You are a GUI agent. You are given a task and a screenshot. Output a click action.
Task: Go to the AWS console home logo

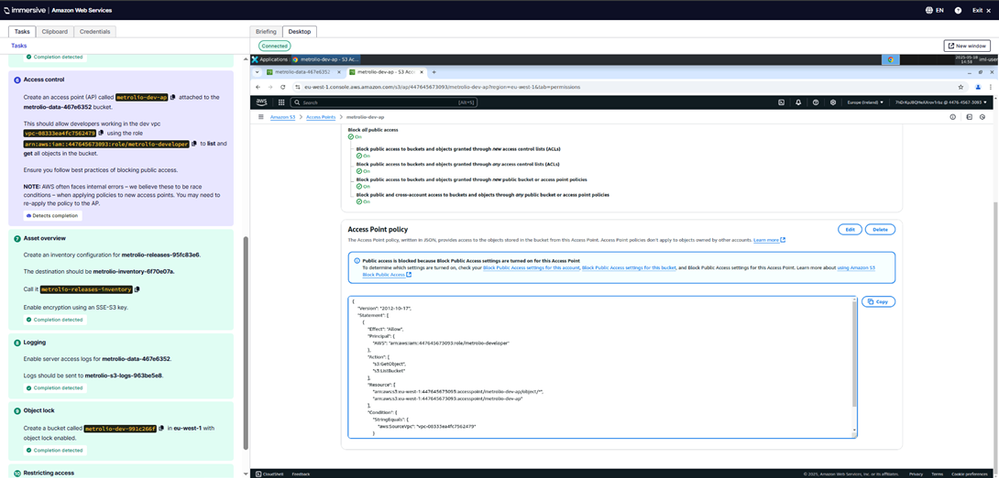pyautogui.click(x=262, y=102)
